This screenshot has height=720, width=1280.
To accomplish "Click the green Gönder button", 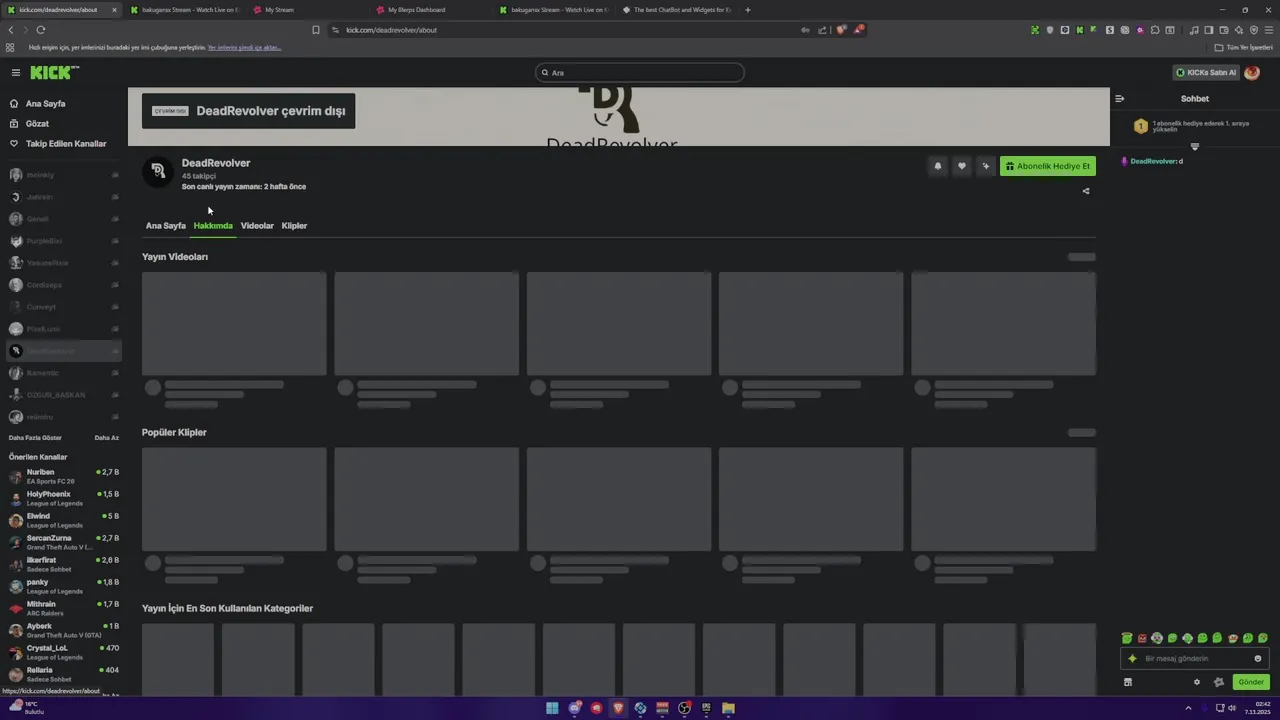I will pyautogui.click(x=1251, y=682).
